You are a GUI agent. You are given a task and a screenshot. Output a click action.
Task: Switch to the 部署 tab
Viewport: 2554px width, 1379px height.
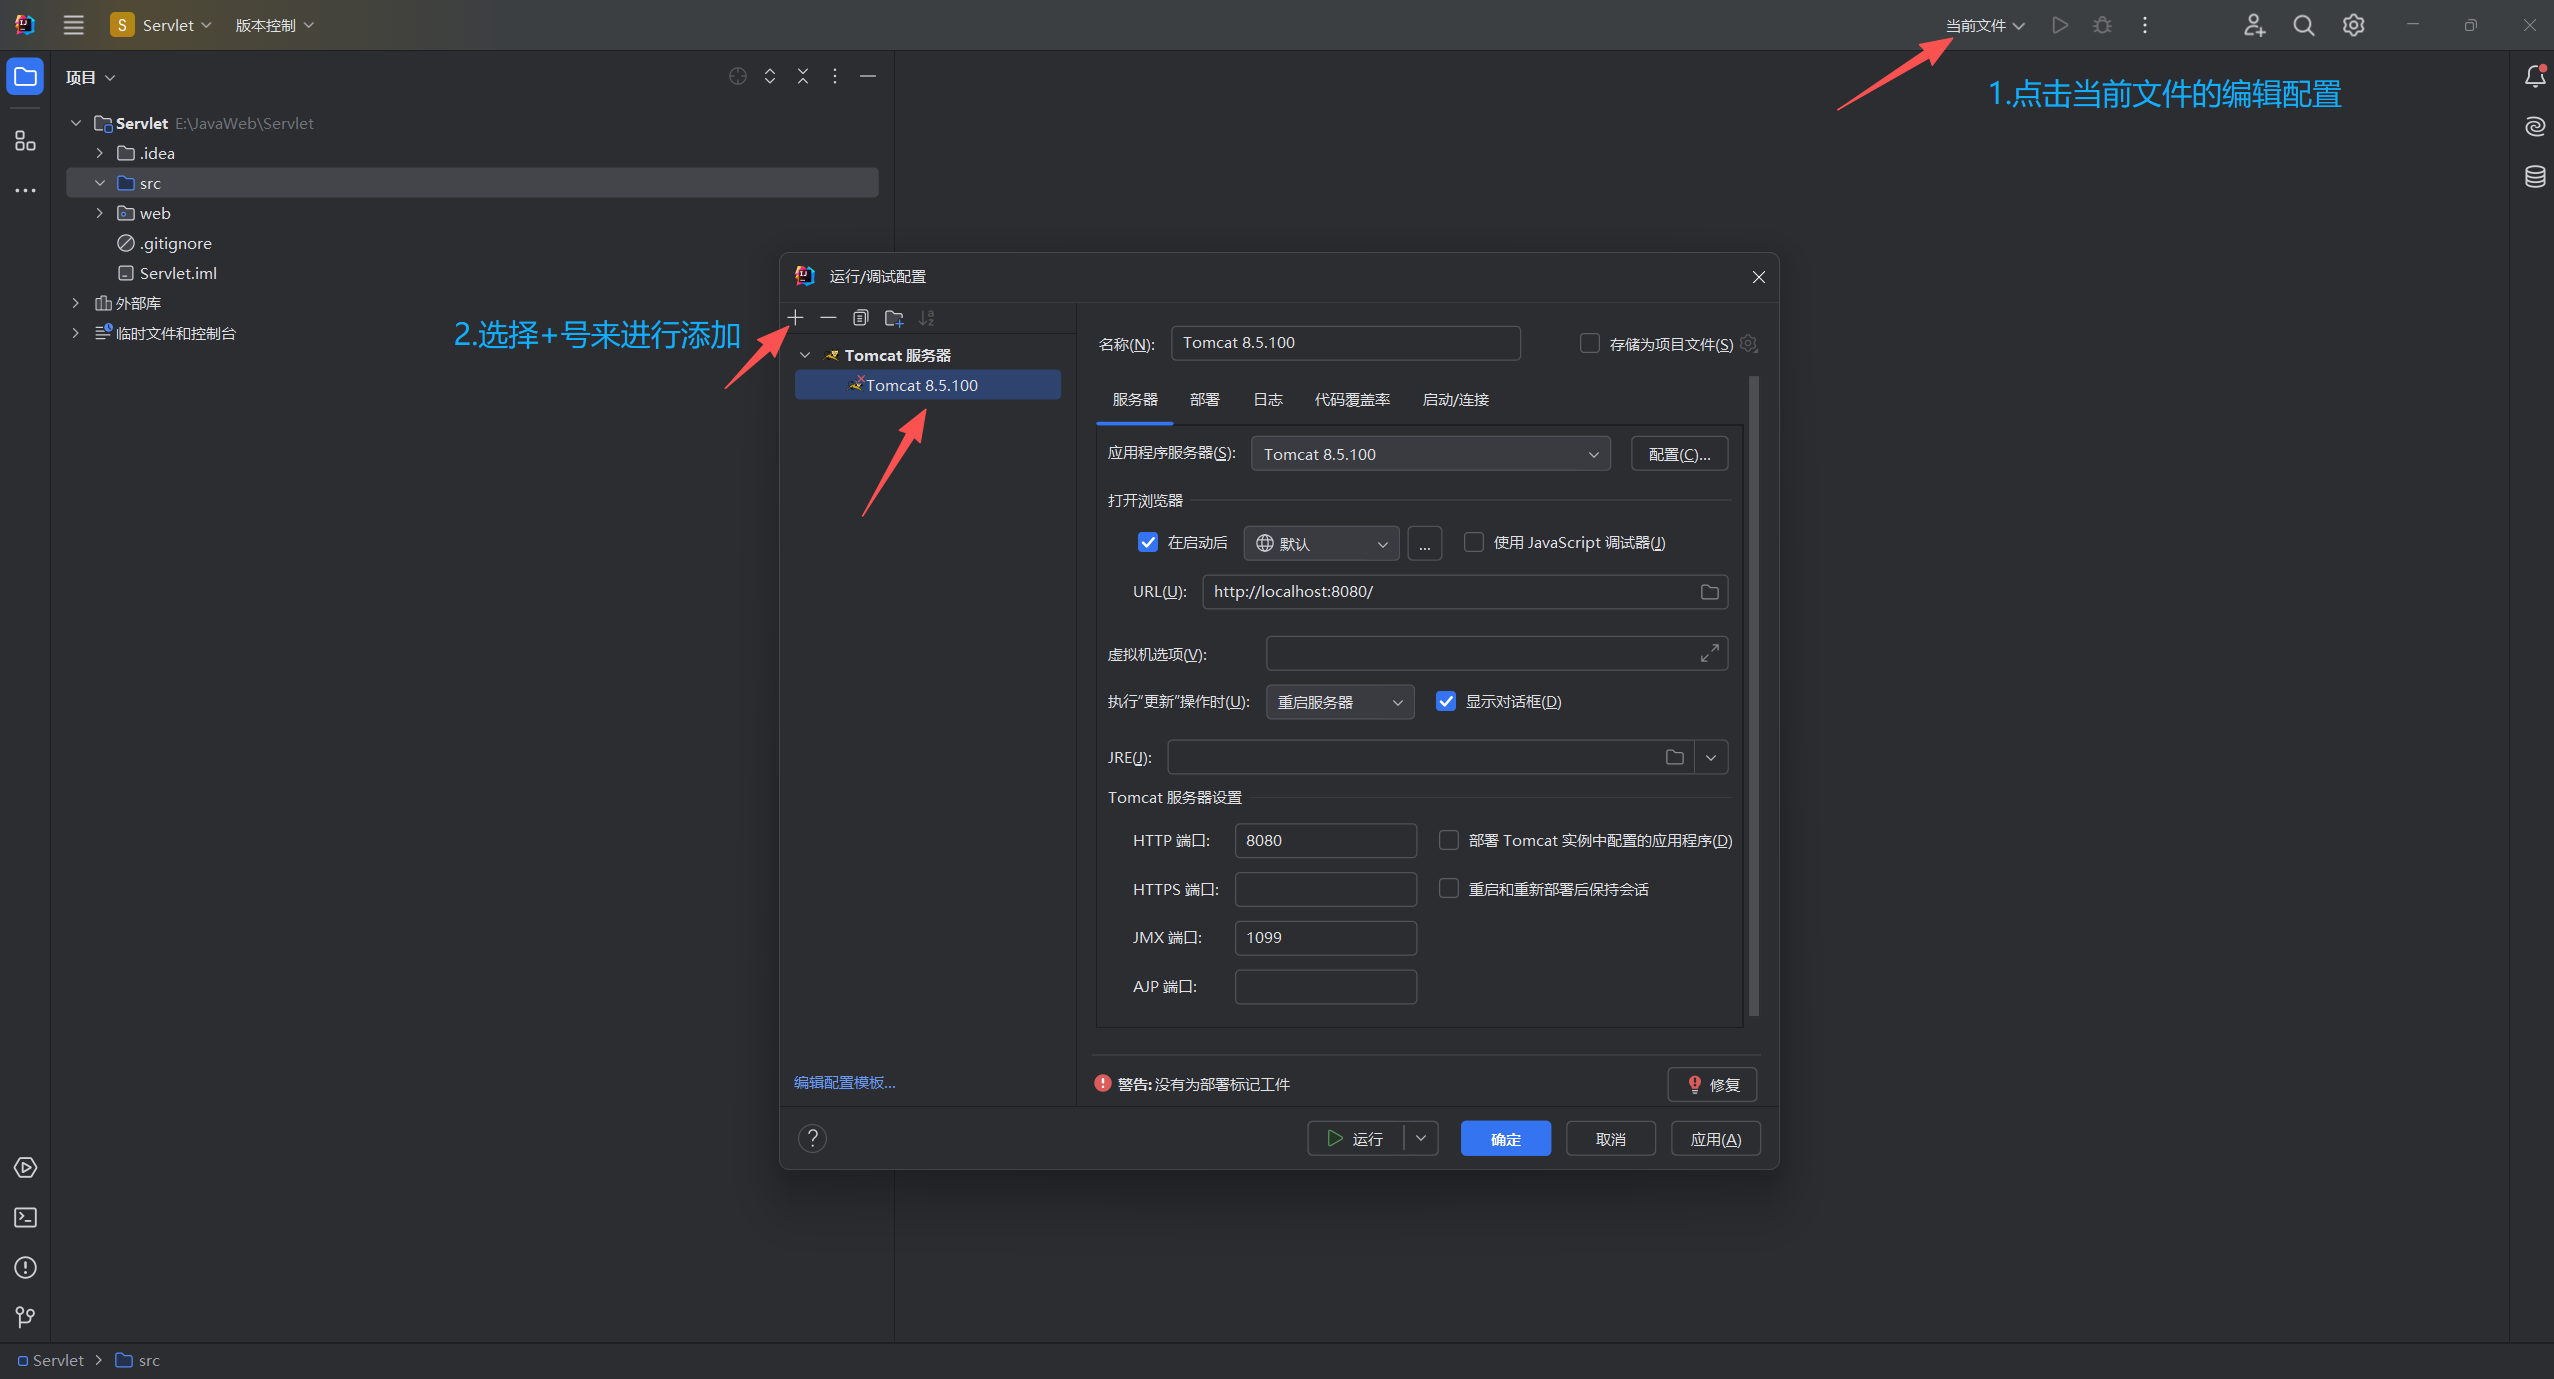coord(1204,399)
